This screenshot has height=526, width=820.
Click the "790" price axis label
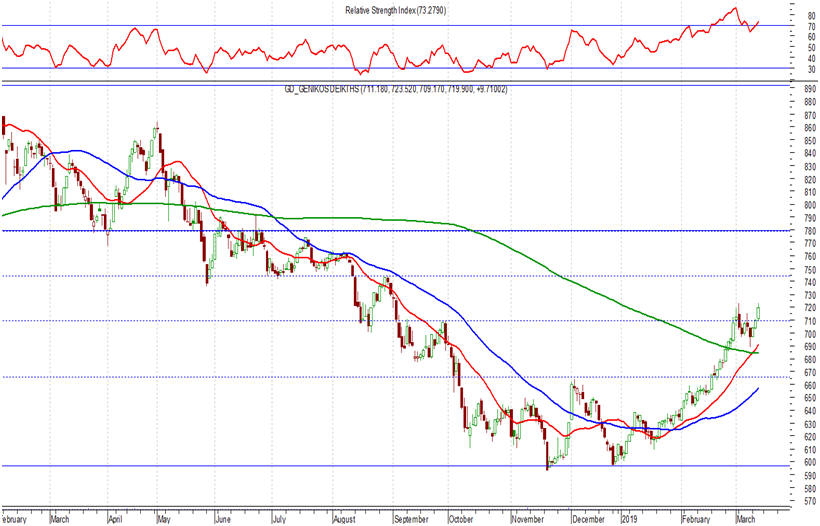(810, 218)
